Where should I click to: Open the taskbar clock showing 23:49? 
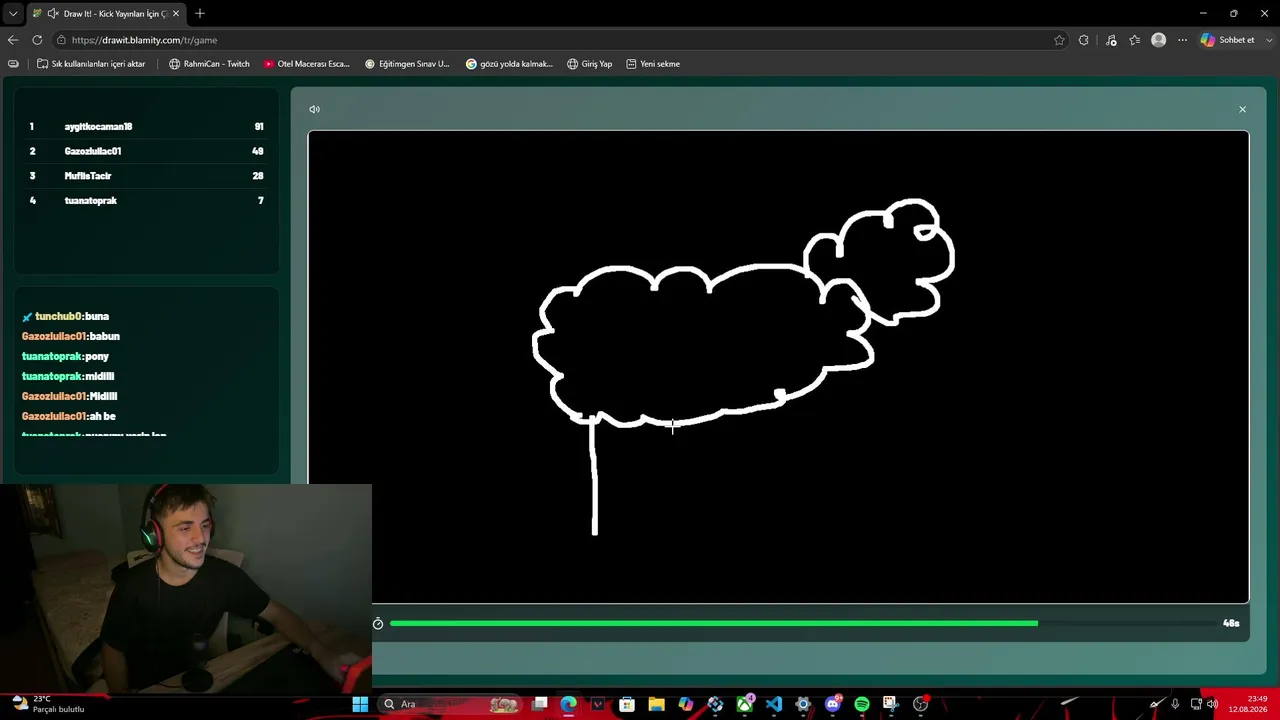point(1248,704)
